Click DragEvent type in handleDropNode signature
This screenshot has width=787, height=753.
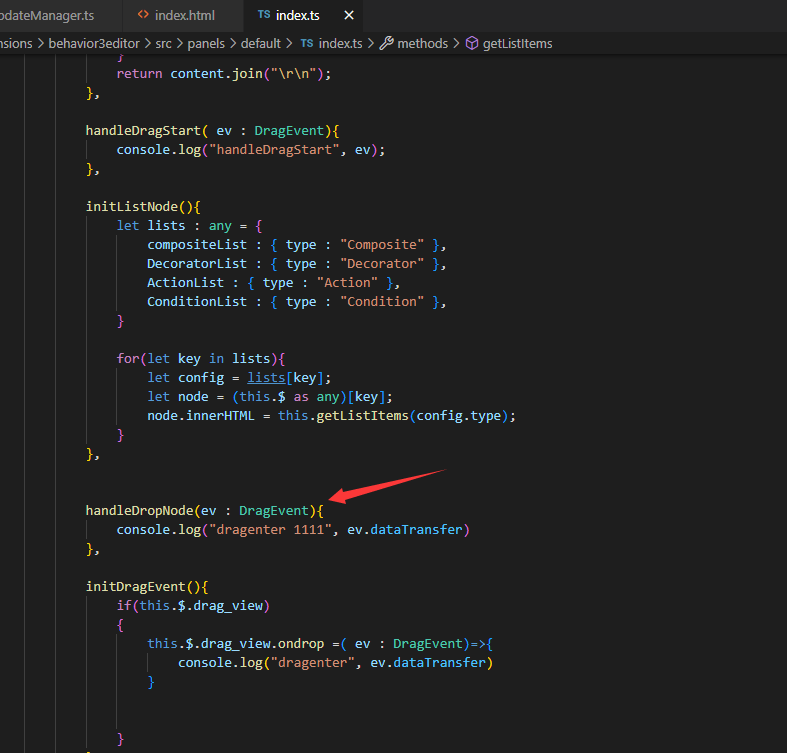click(274, 511)
